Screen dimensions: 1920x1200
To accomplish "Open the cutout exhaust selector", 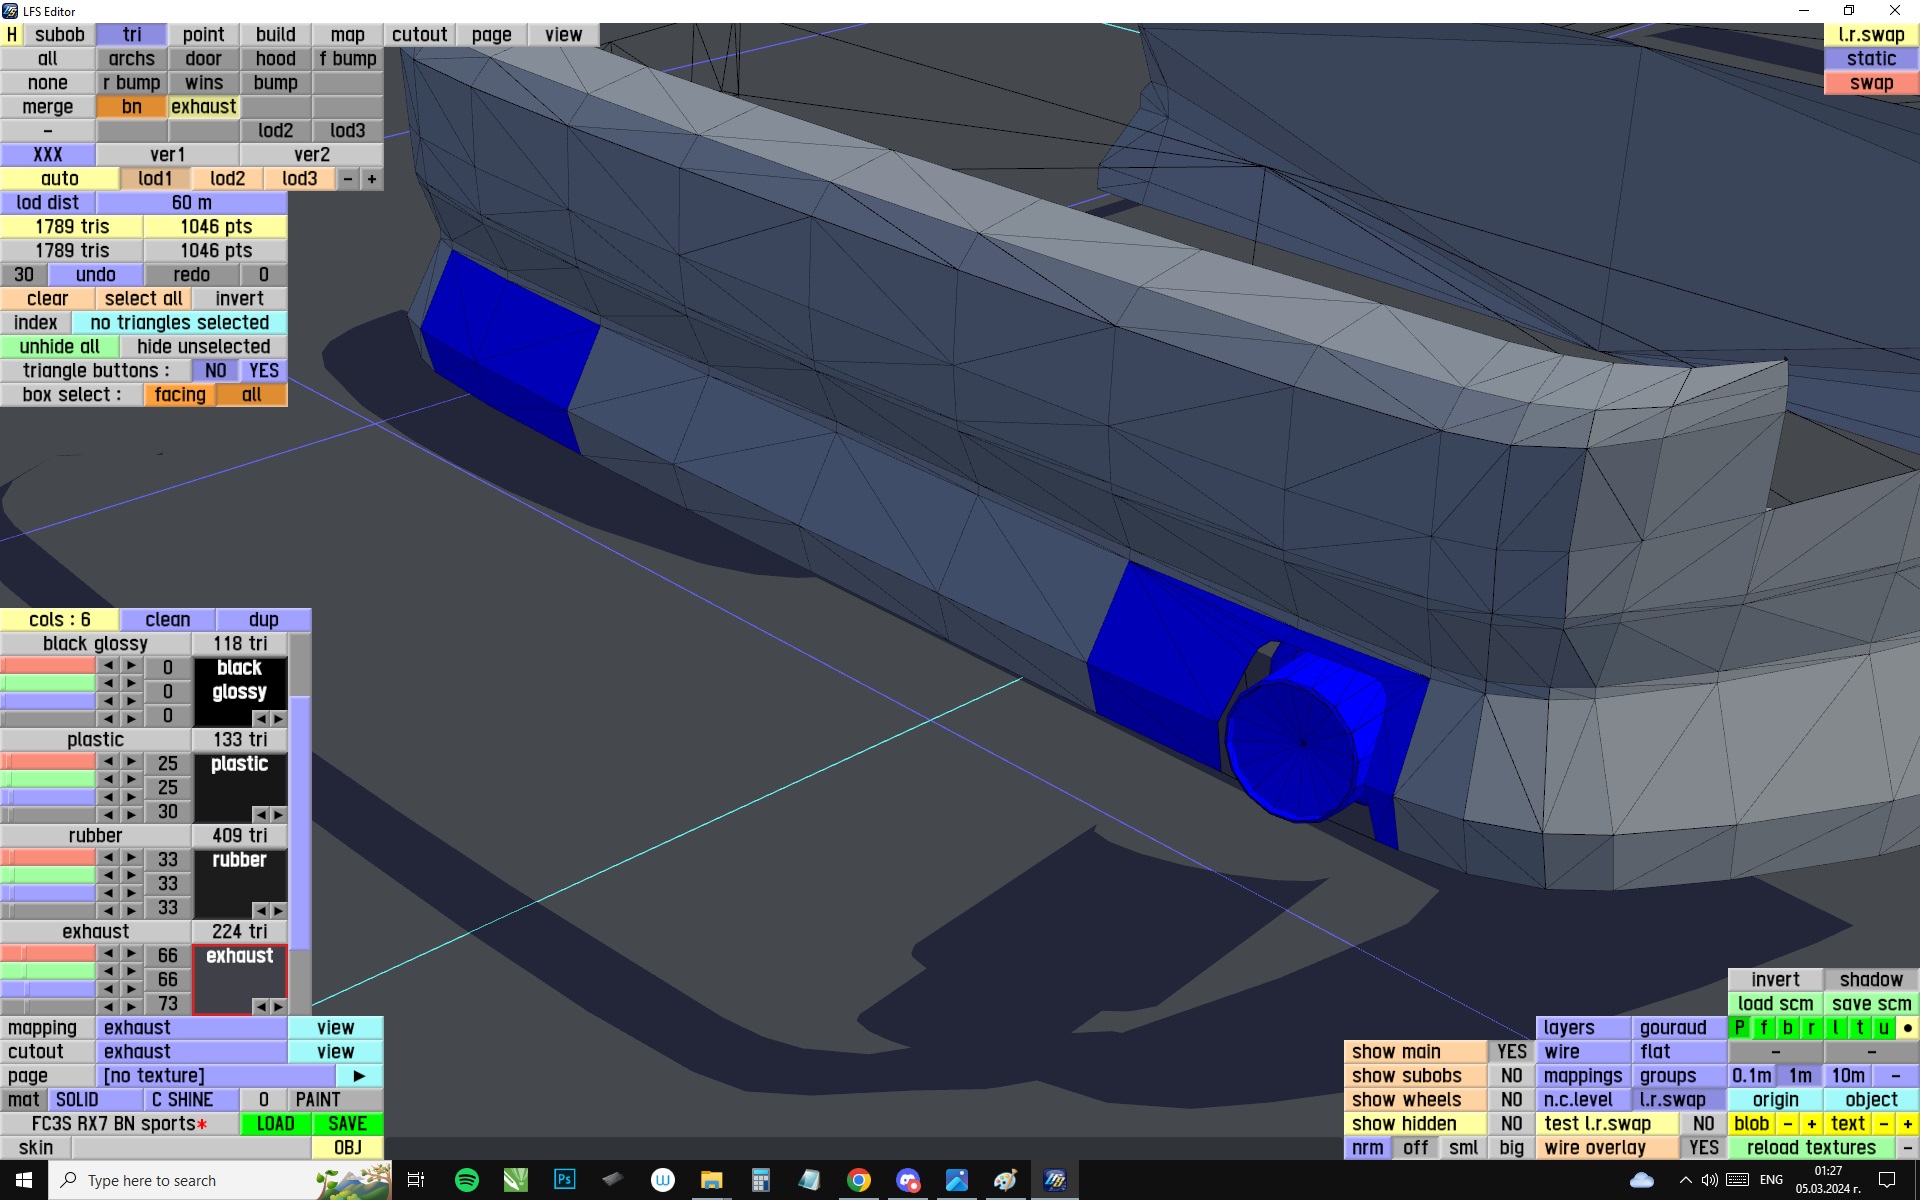I will 191,1052.
